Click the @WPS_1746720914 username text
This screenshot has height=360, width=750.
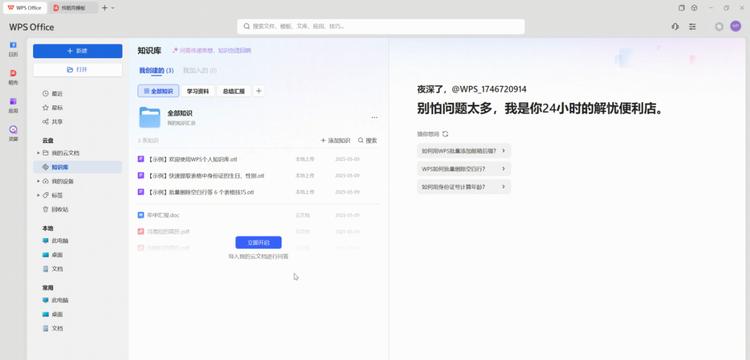tap(489, 89)
